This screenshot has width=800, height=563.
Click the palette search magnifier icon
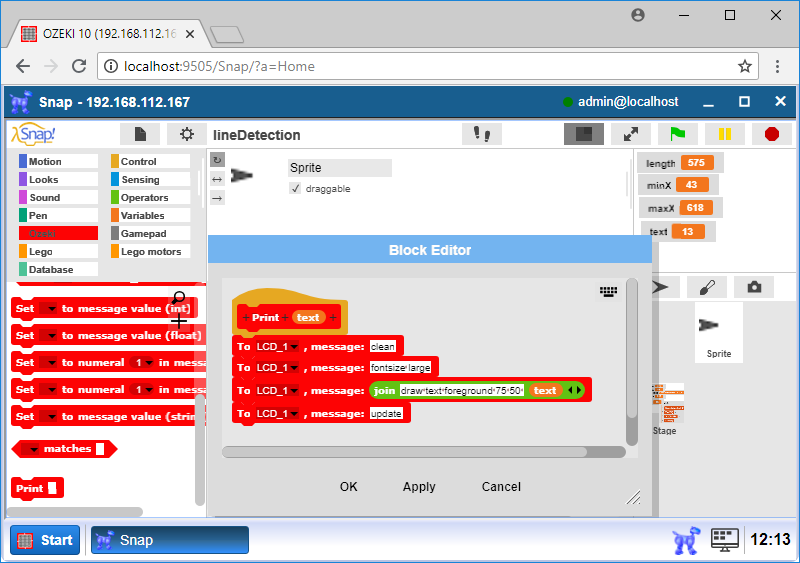[179, 298]
